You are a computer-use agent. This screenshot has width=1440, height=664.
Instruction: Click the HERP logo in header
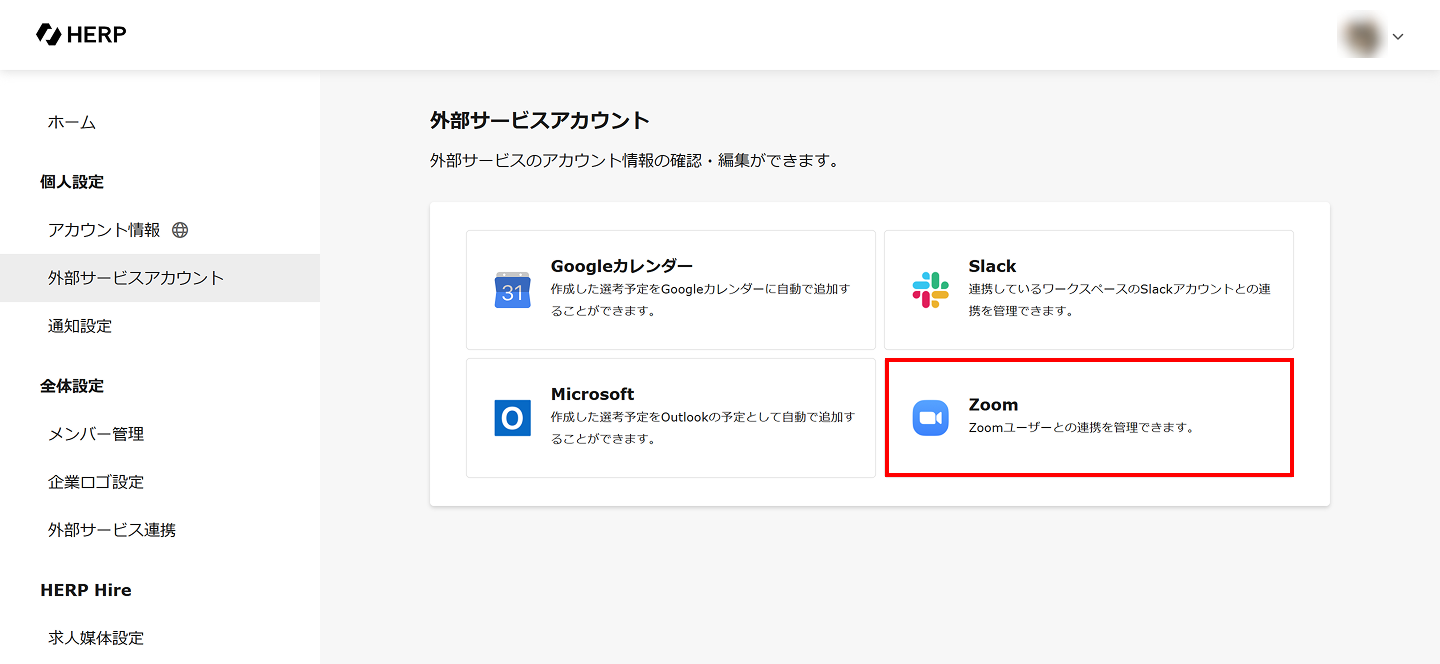click(81, 35)
